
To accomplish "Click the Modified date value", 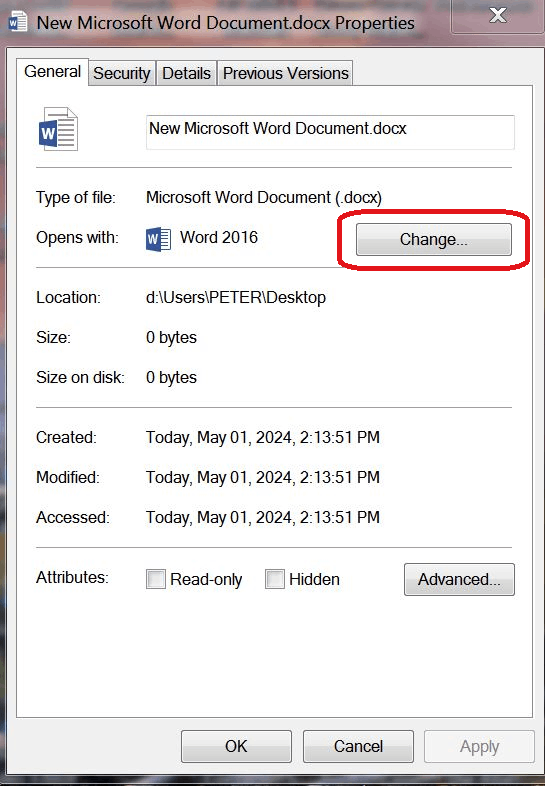I will pos(263,478).
